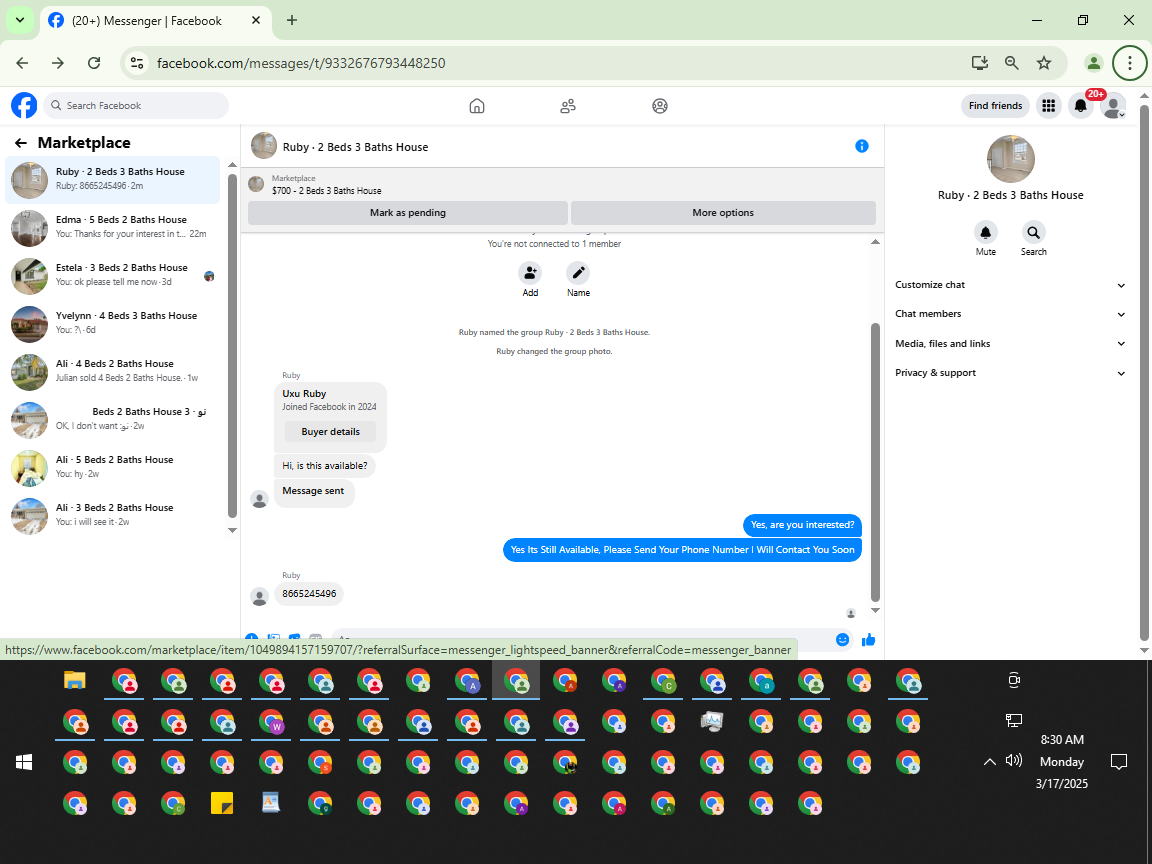This screenshot has width=1152, height=864.
Task: Open the Yvelynn 4 Beds 3 Baths conversation
Action: pos(112,323)
